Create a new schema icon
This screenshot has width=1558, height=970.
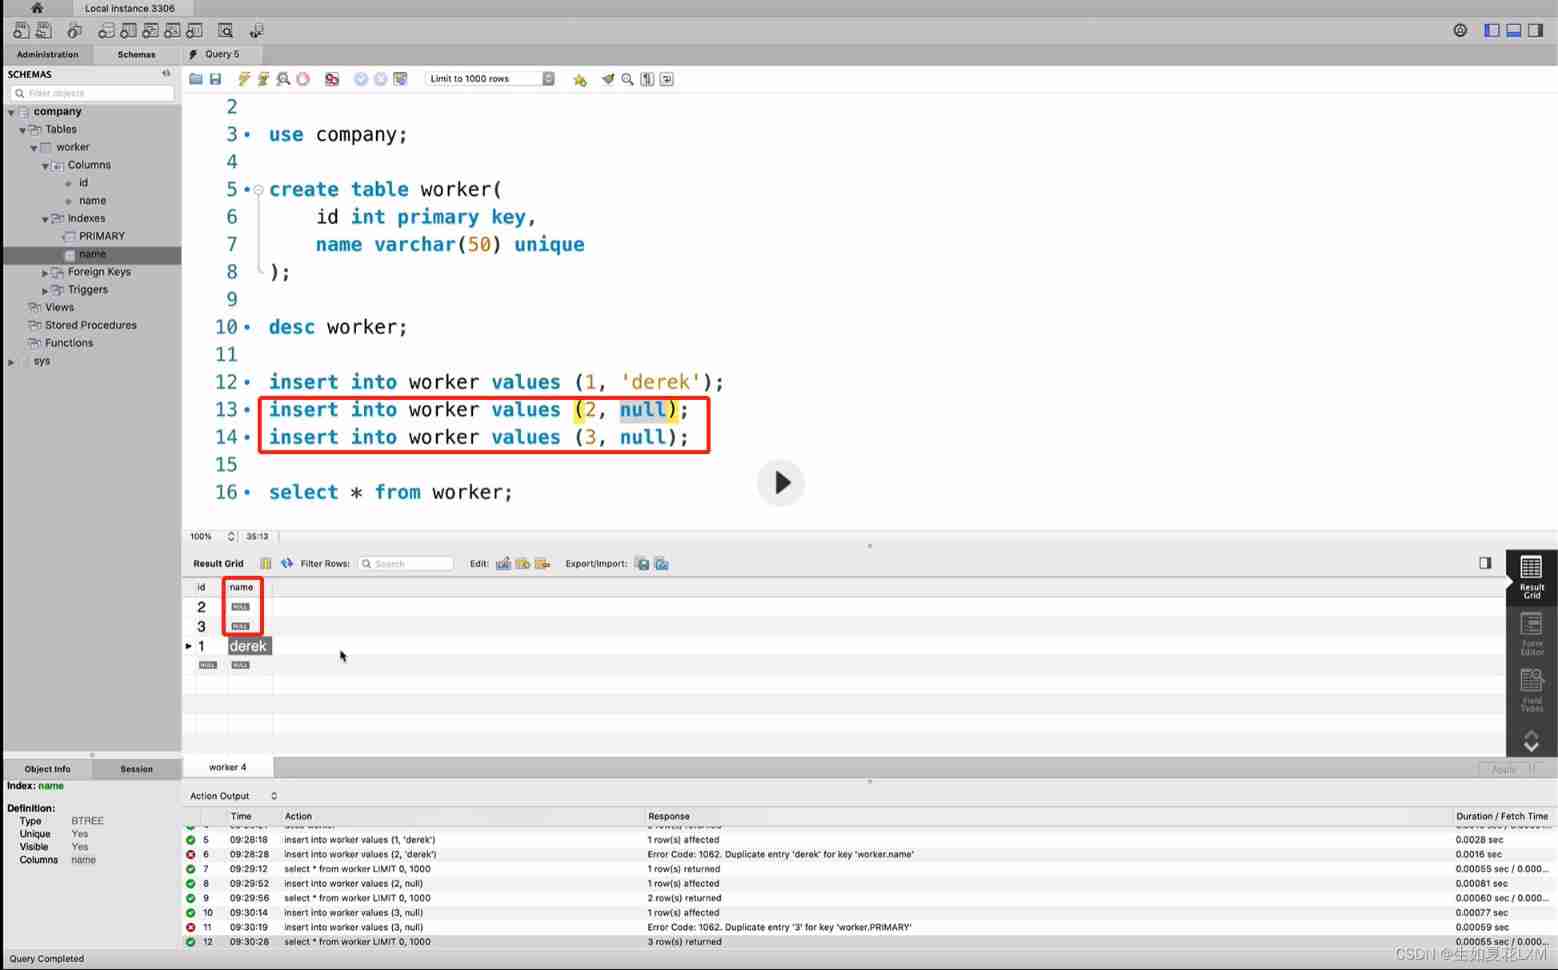(106, 31)
